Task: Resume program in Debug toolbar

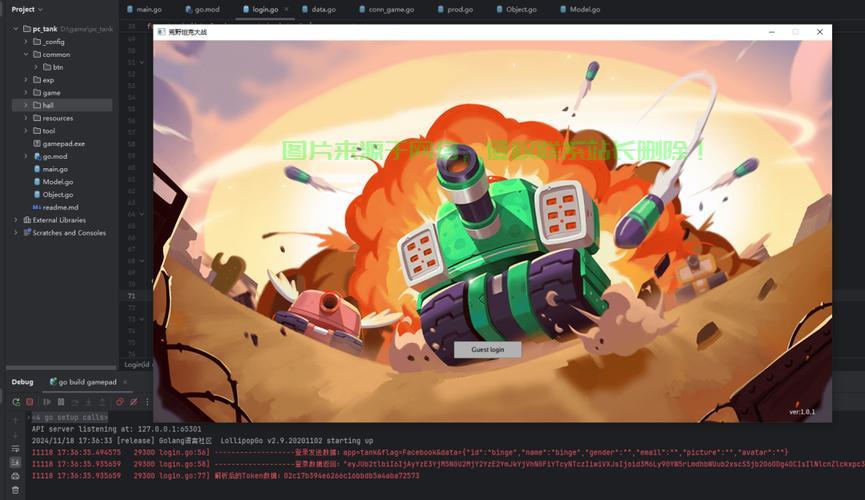Action: point(47,402)
